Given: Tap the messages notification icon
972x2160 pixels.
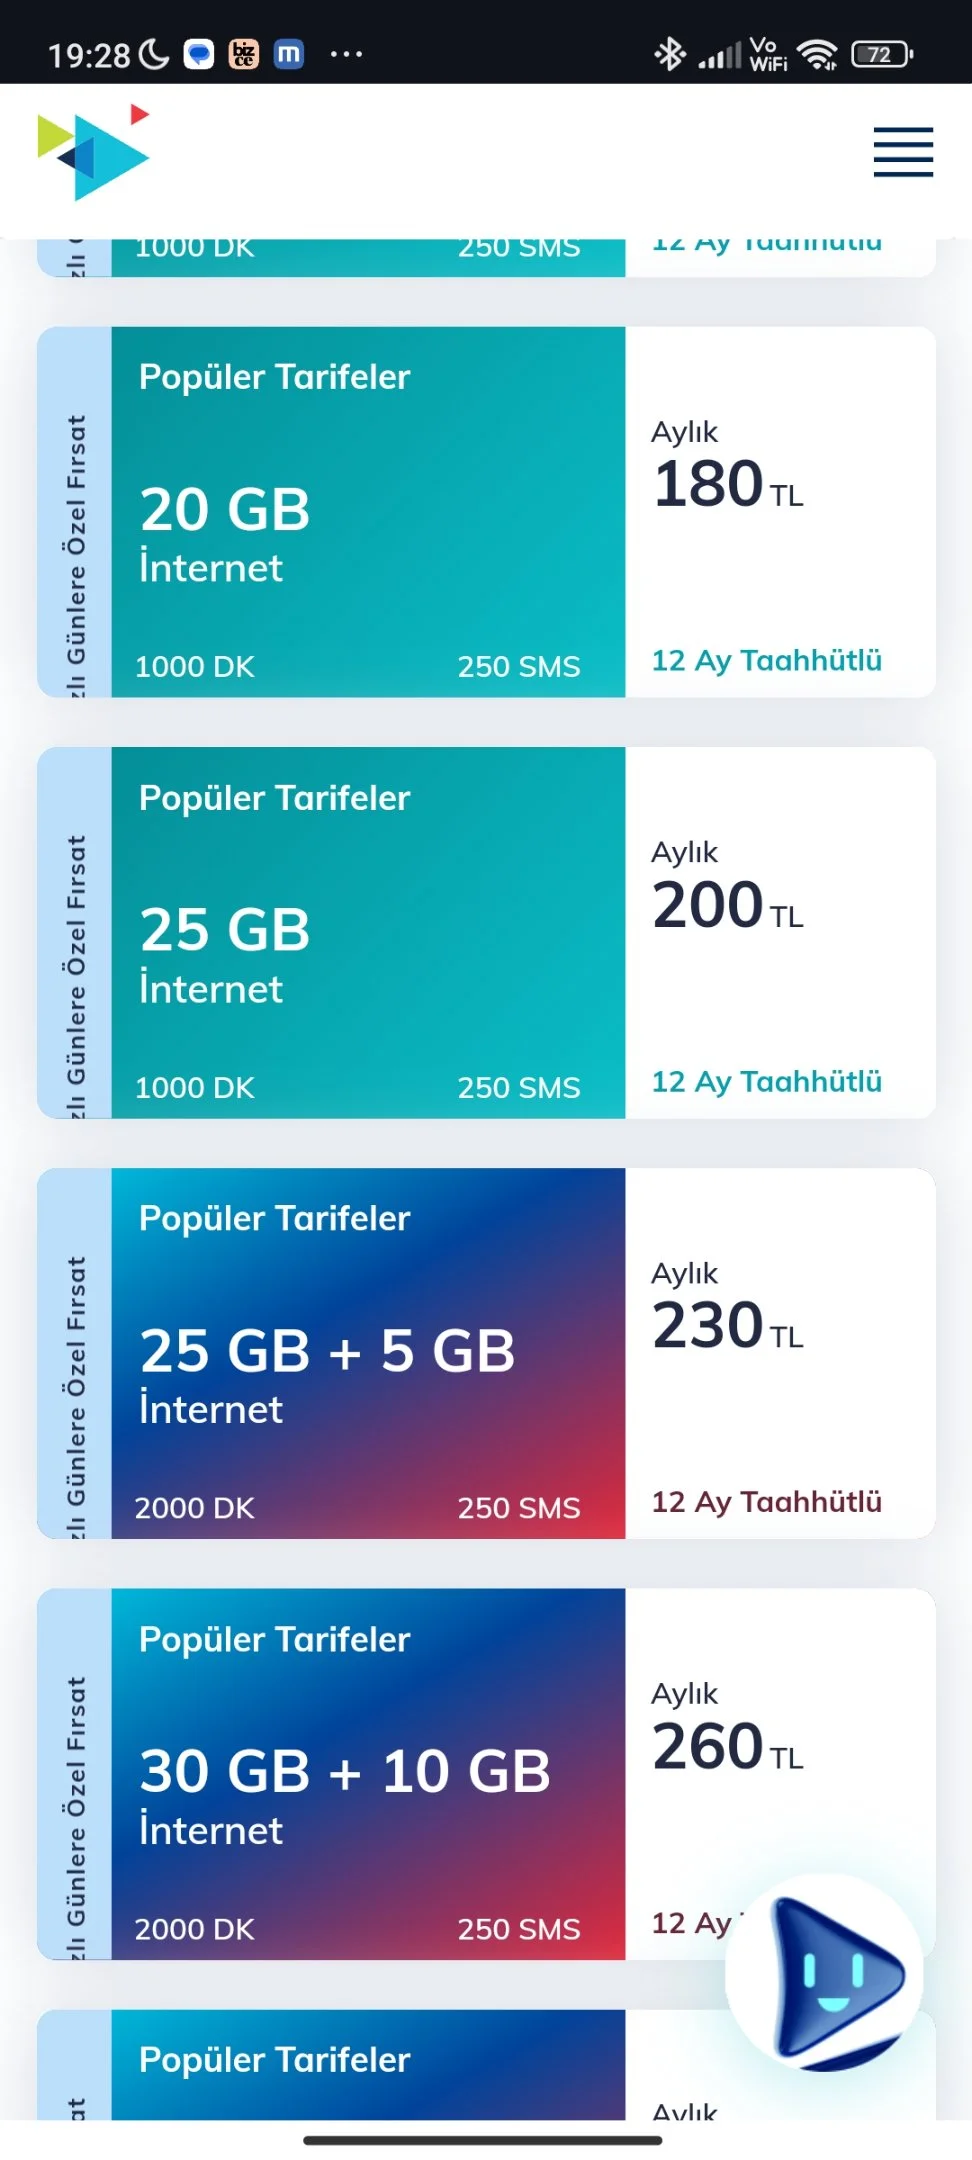Looking at the screenshot, I should (x=200, y=54).
